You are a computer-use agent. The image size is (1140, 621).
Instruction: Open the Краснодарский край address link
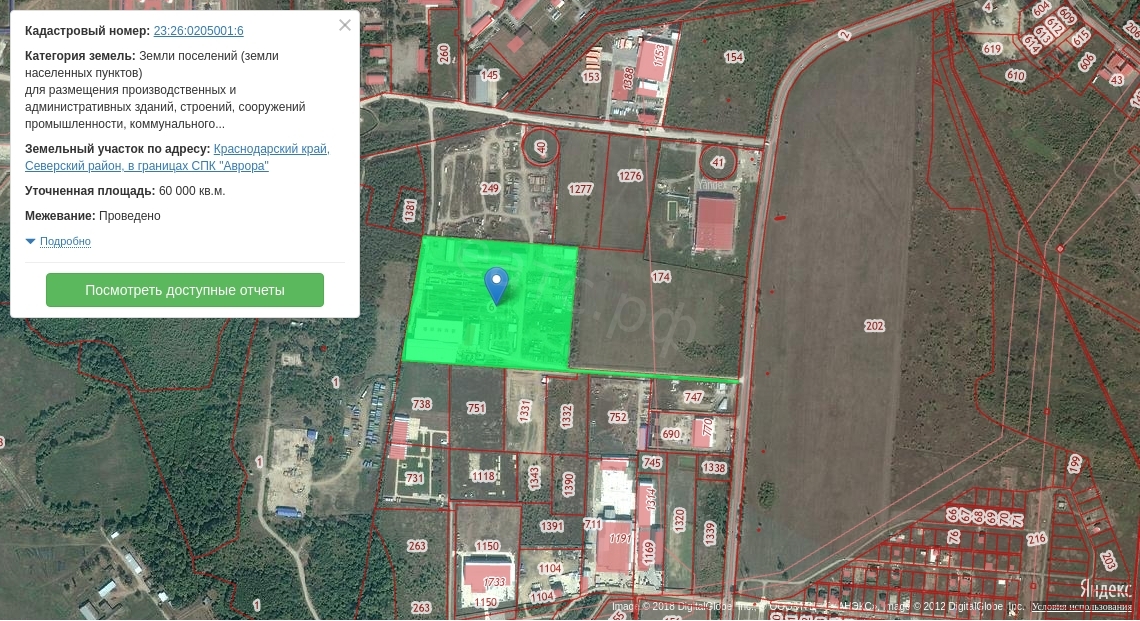[271, 149]
